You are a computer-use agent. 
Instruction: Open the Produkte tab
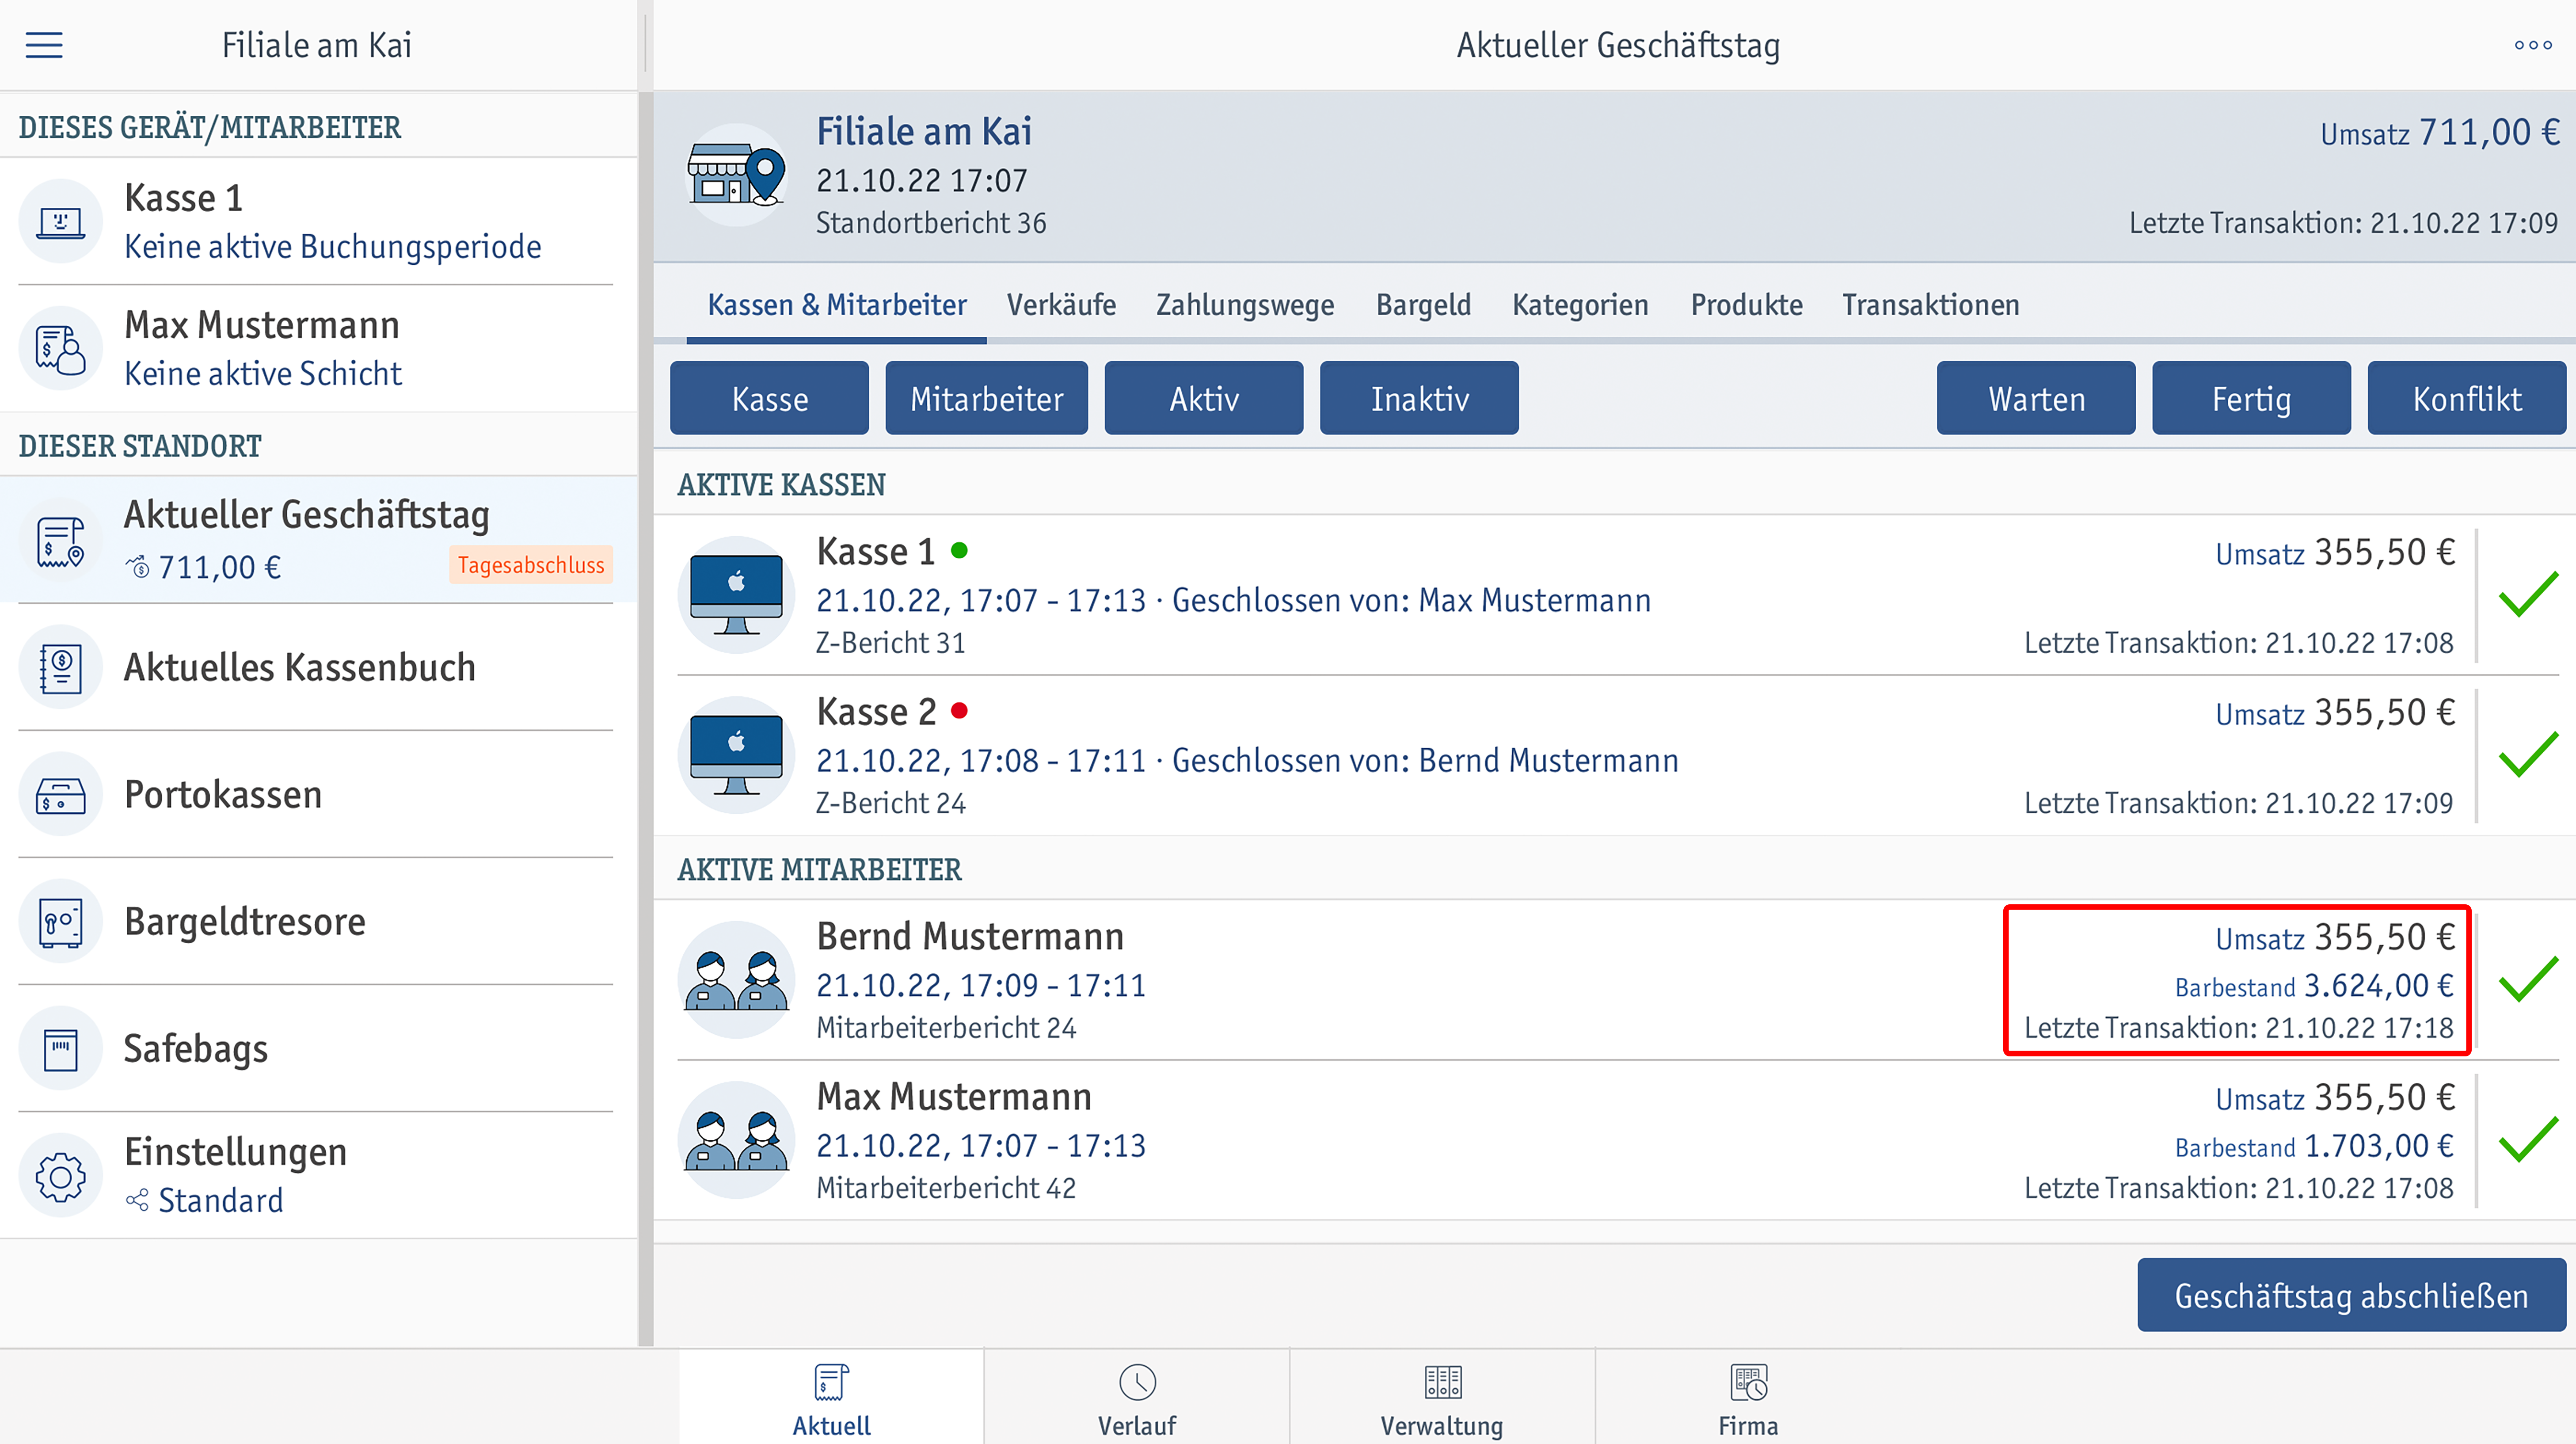[1746, 305]
